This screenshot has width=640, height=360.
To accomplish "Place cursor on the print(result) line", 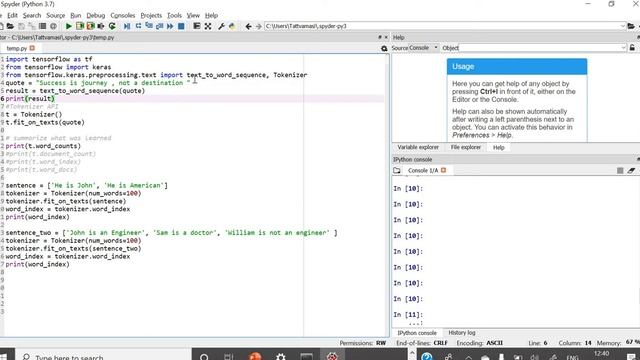I will click(30, 98).
